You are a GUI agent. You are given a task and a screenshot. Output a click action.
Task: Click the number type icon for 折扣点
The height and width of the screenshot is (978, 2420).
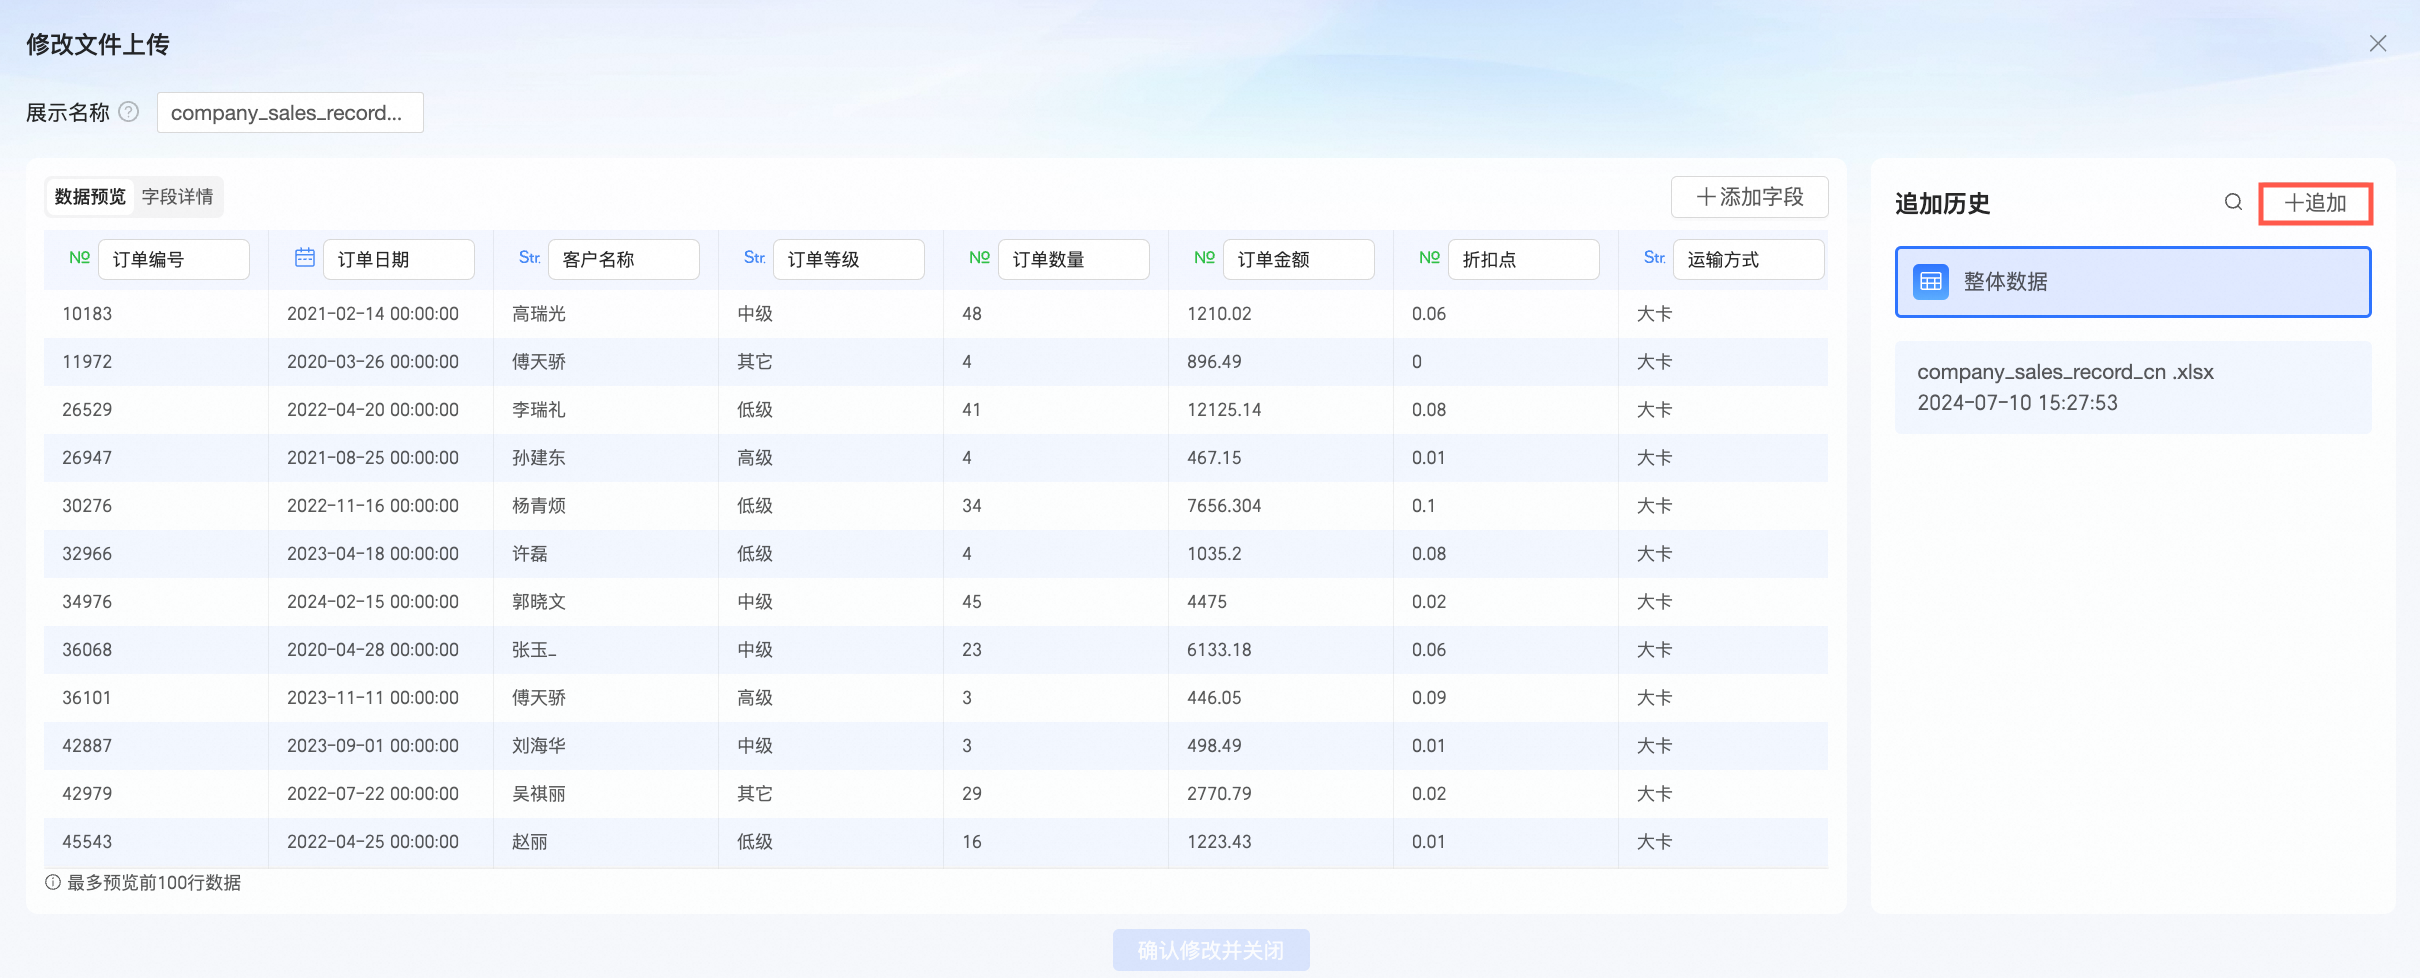(1430, 258)
